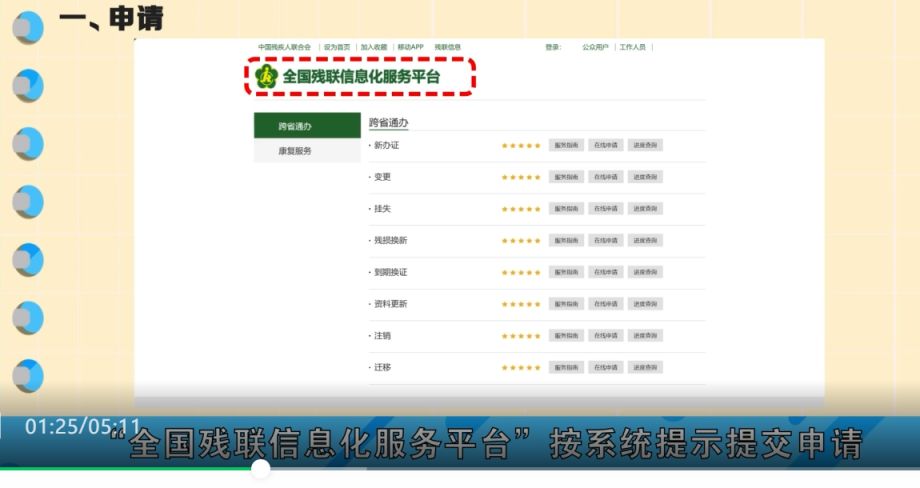Open the 挂失 service item
This screenshot has height=488, width=920.
383,208
